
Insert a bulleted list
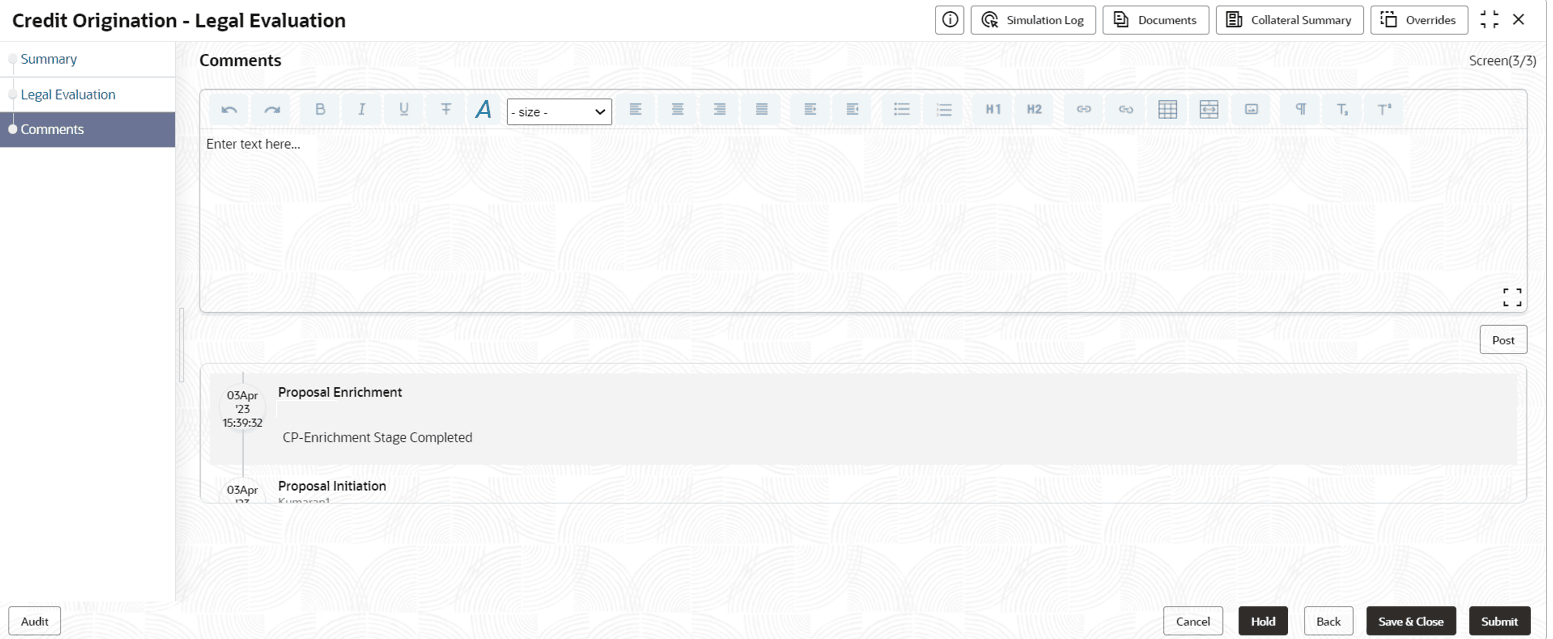[x=901, y=110]
